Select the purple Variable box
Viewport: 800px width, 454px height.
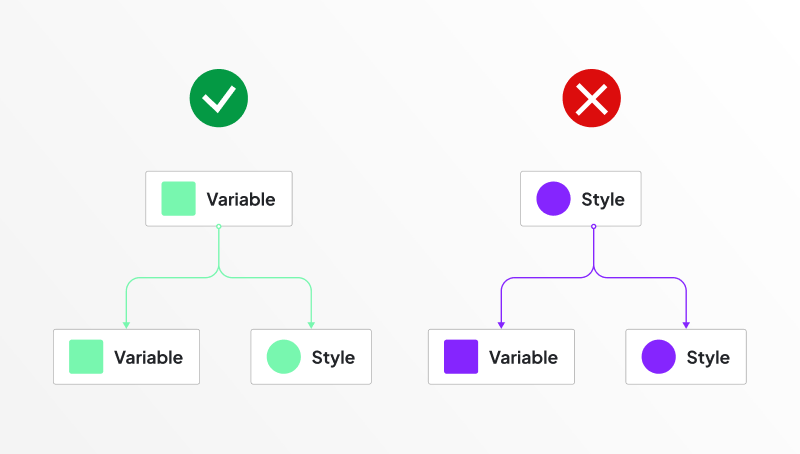coord(502,357)
